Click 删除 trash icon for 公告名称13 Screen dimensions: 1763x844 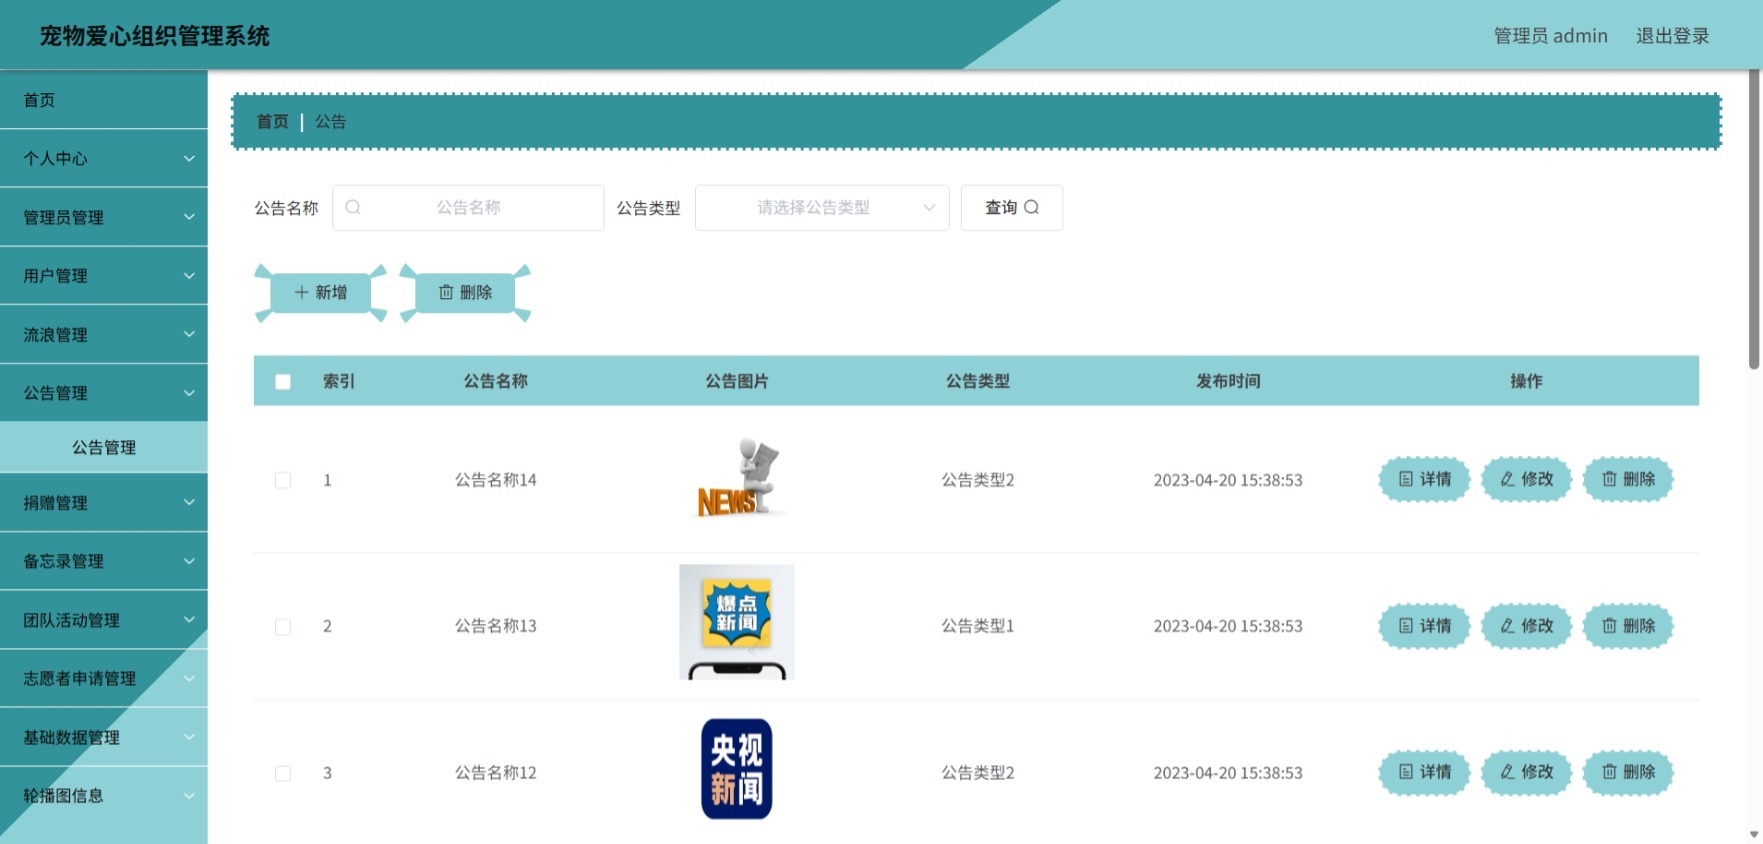1628,626
